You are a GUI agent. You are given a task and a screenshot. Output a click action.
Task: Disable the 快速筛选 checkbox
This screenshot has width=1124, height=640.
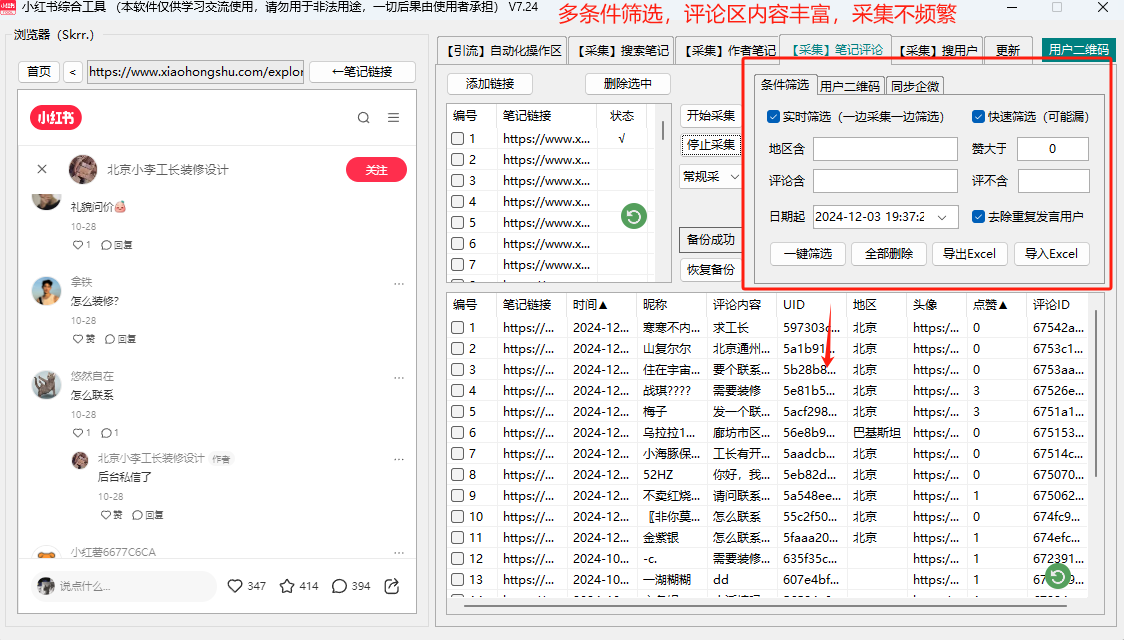pyautogui.click(x=978, y=117)
